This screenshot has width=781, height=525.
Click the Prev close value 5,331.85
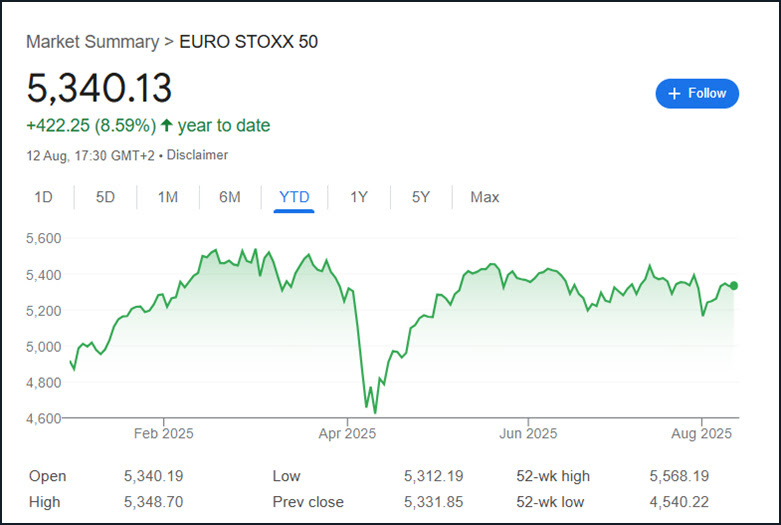tap(433, 502)
